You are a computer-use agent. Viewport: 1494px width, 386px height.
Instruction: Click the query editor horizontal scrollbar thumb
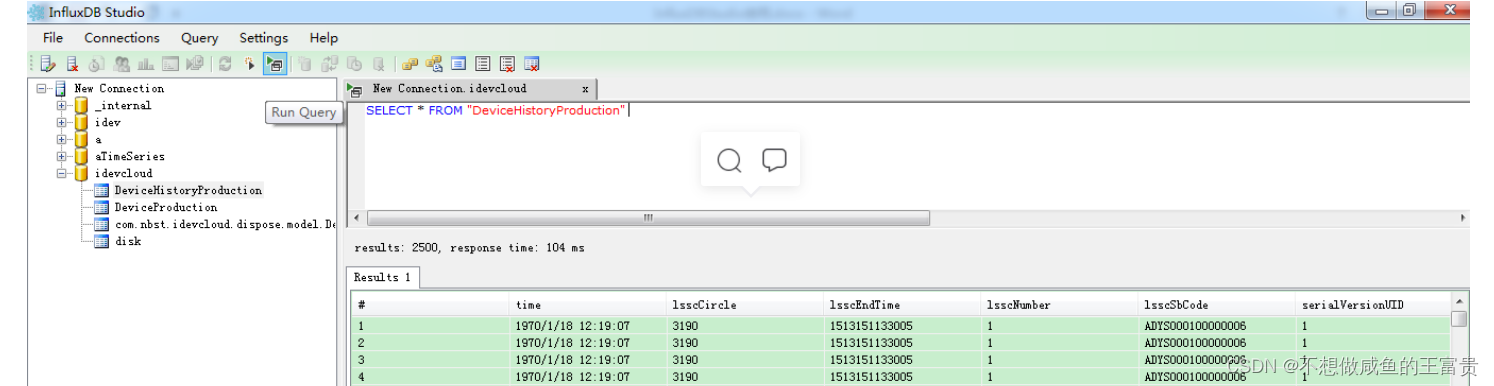[648, 218]
